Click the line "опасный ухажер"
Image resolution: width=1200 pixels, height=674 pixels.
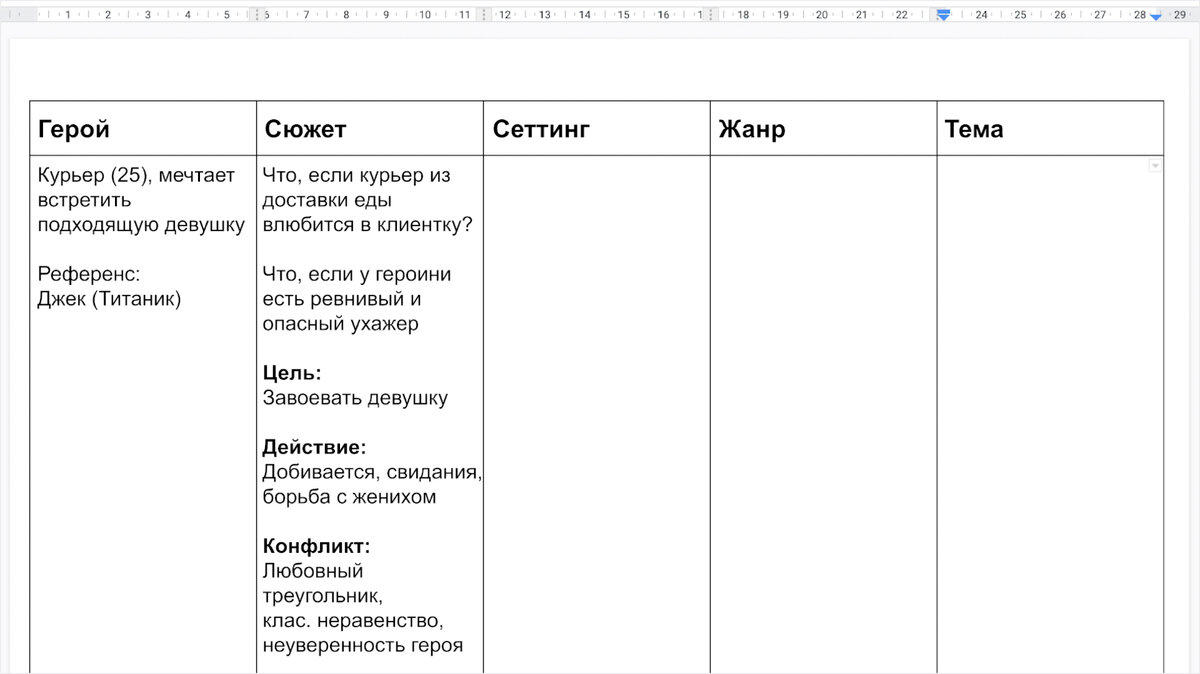pos(340,324)
